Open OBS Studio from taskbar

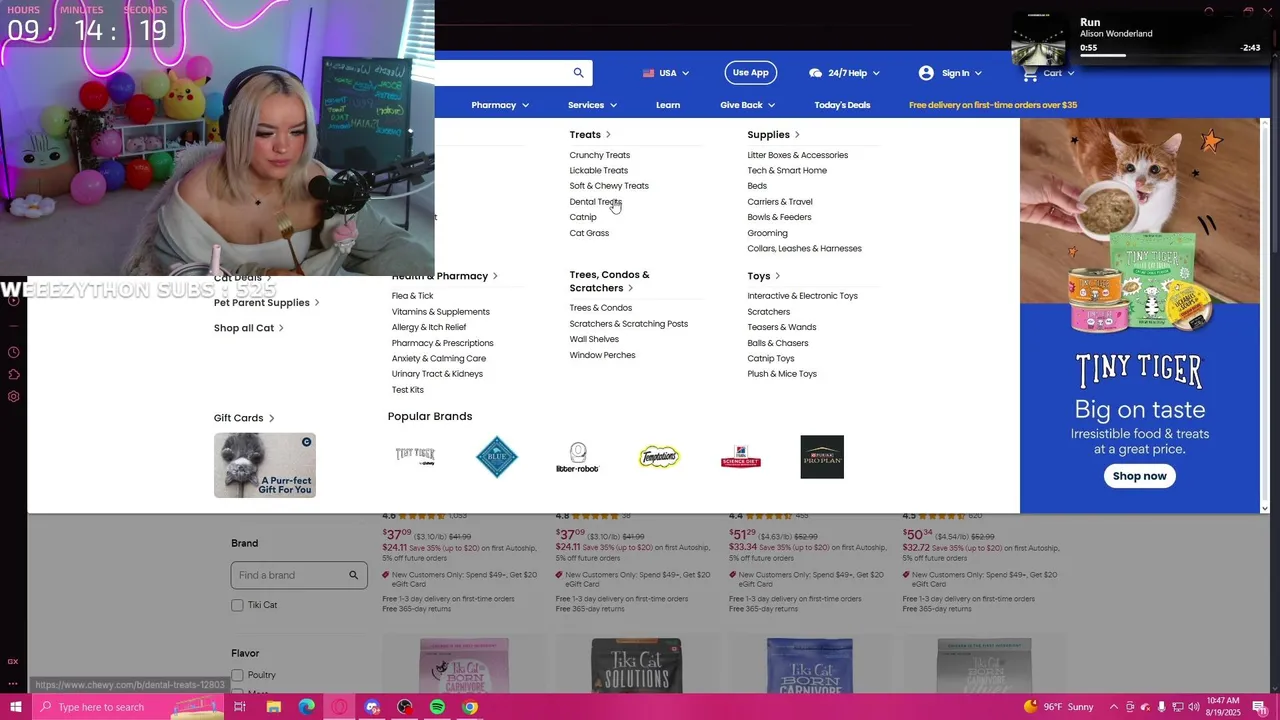(405, 707)
